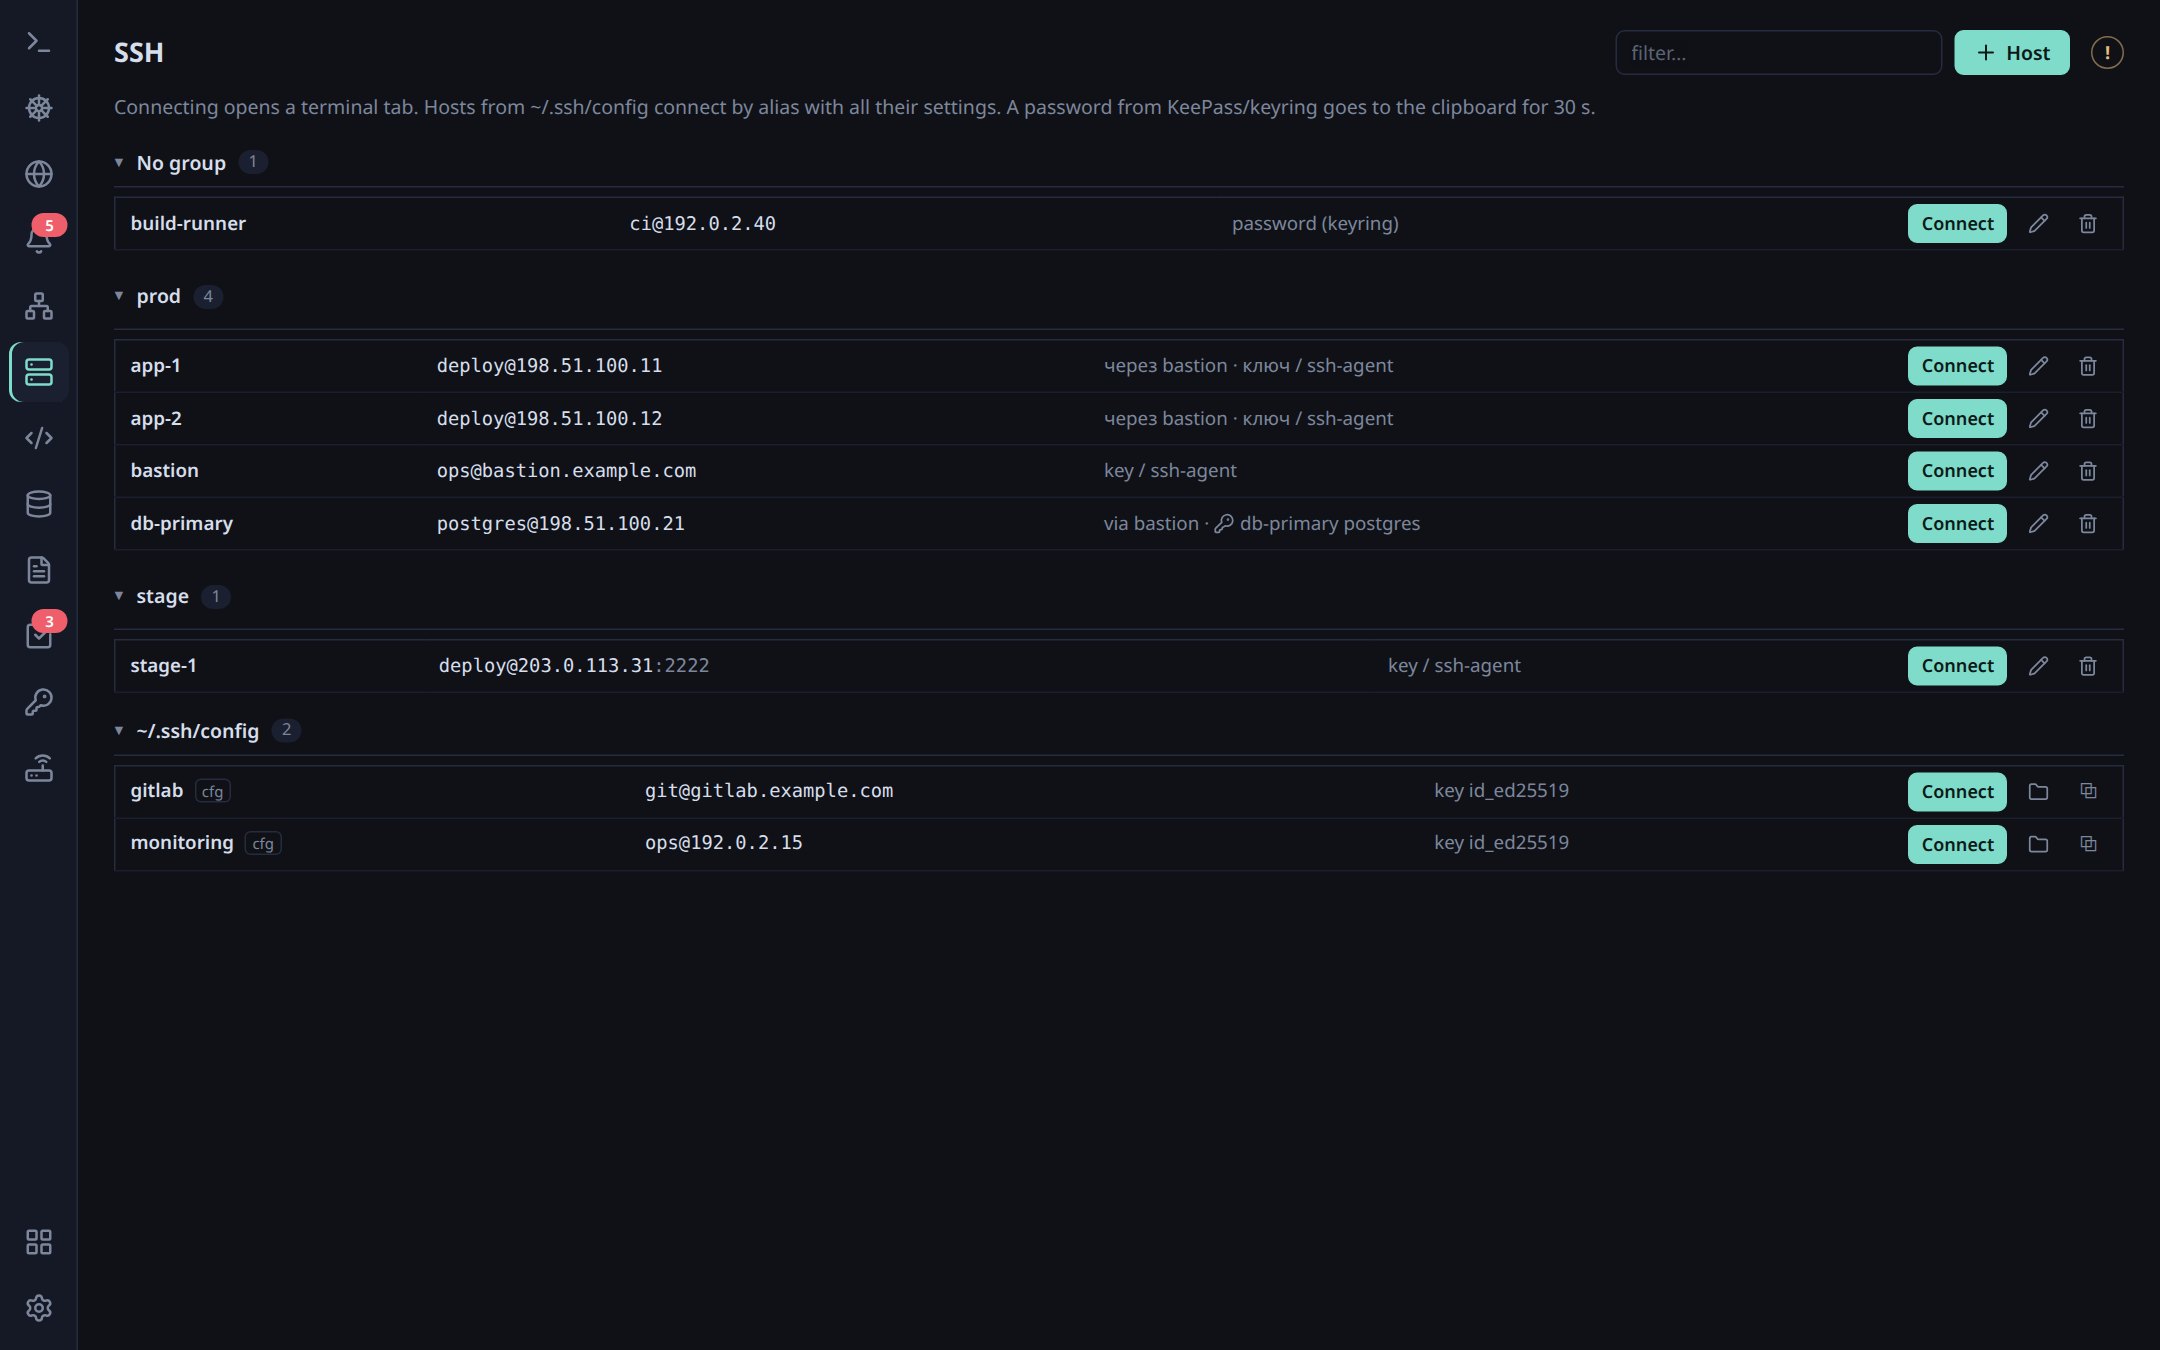
Task: Delete the app-1 host
Action: point(2088,366)
